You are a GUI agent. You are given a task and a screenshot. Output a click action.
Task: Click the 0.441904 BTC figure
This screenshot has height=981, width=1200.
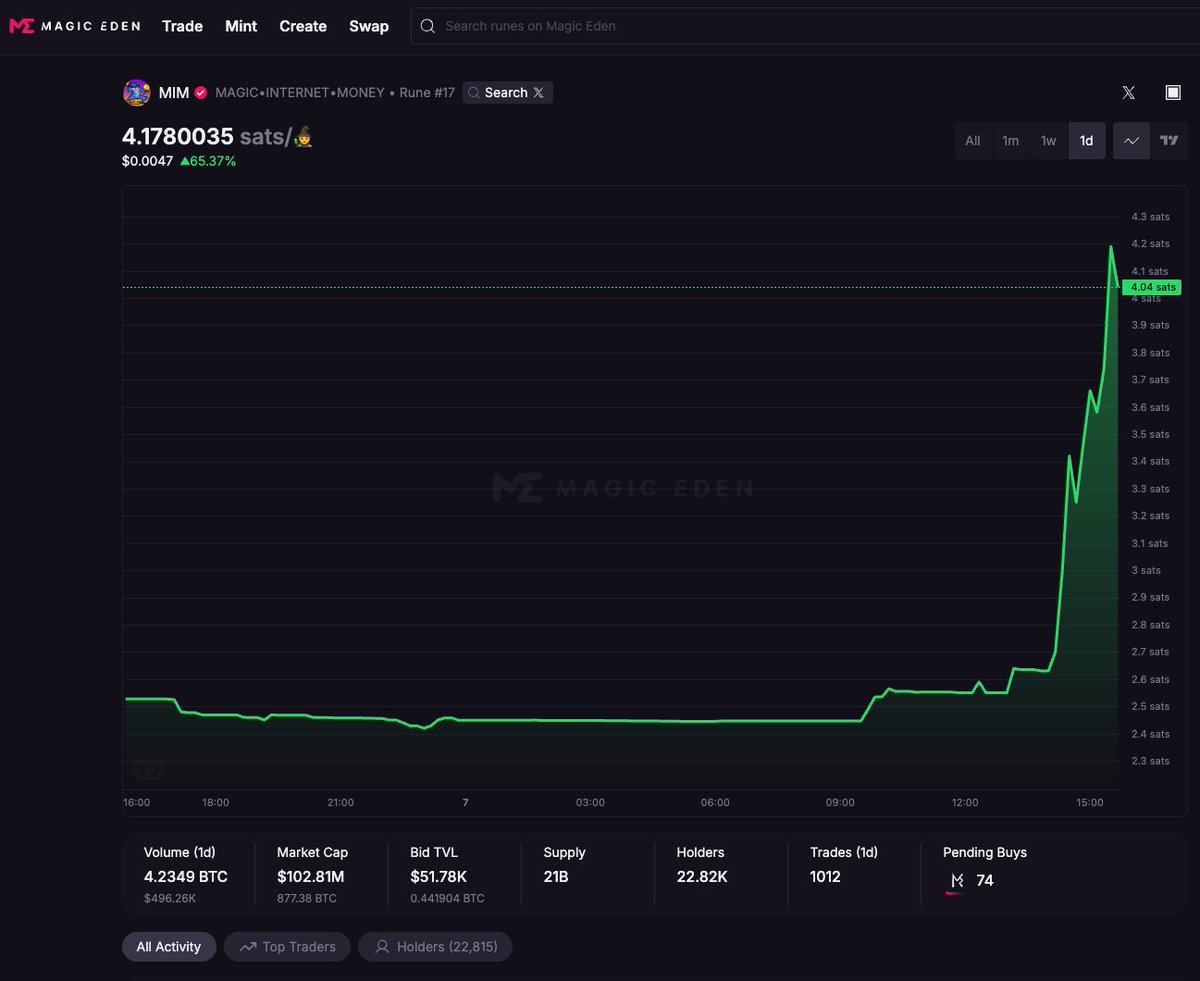tap(447, 898)
